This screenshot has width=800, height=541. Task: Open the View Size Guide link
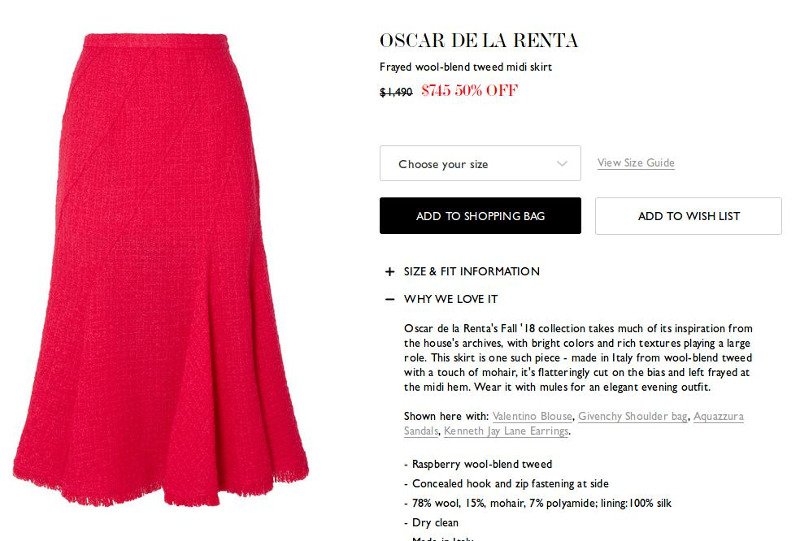pyautogui.click(x=636, y=163)
